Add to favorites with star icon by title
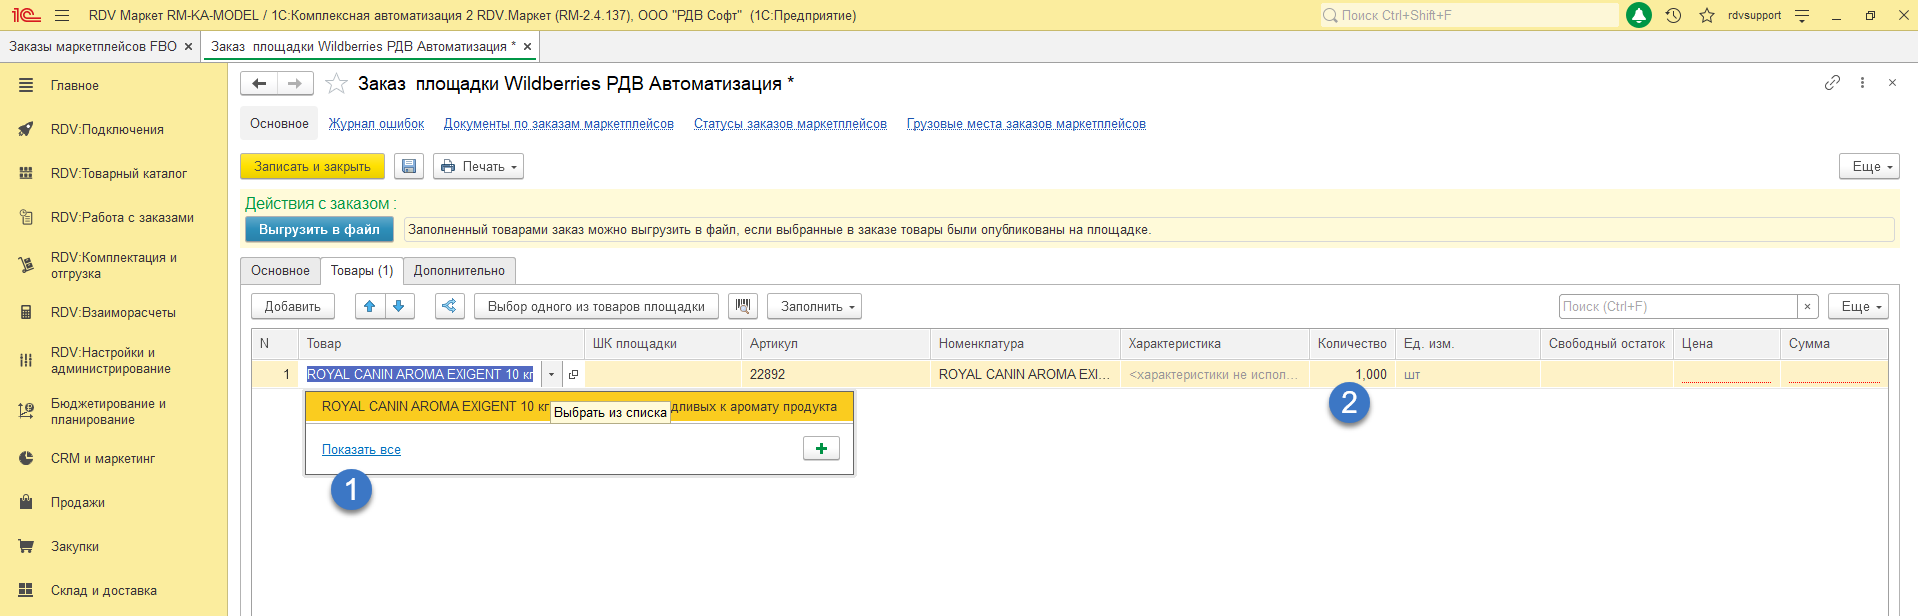This screenshot has width=1918, height=616. 337,84
